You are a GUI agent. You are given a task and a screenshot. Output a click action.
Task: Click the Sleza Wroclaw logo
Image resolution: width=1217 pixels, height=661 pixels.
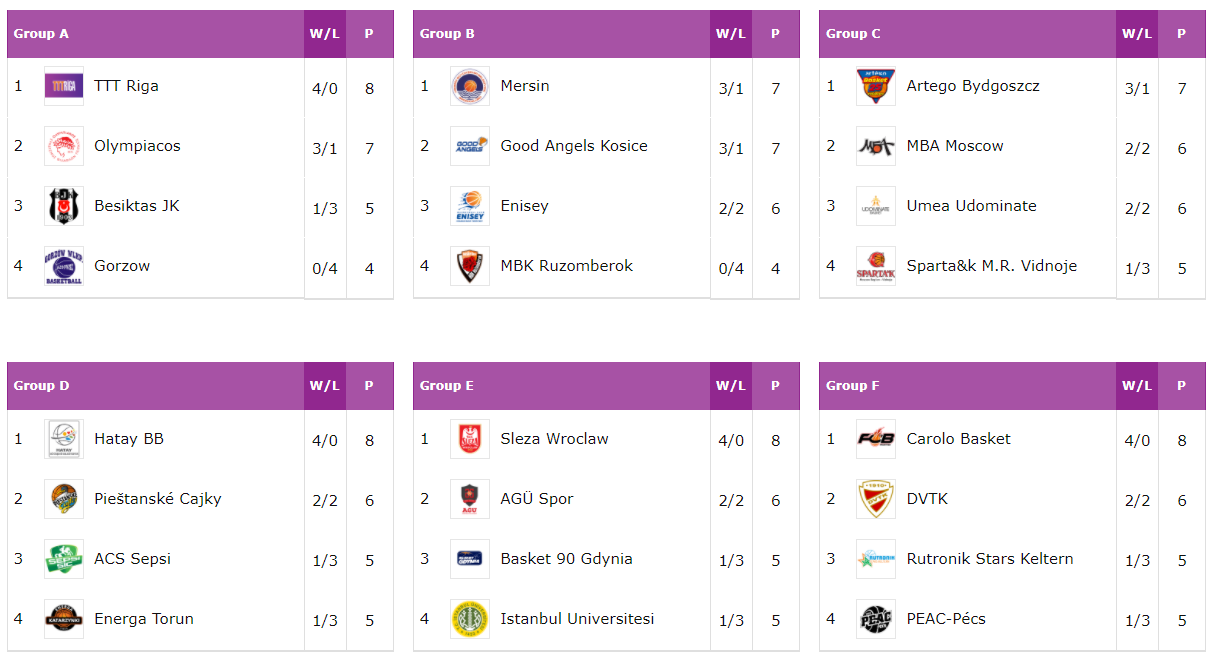(x=470, y=439)
